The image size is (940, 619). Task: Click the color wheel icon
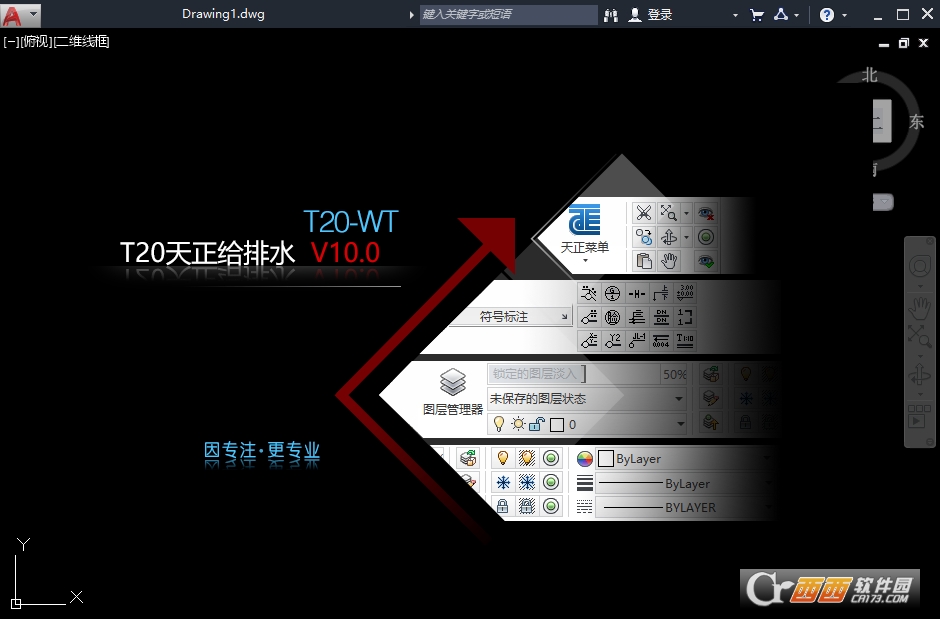tap(585, 459)
